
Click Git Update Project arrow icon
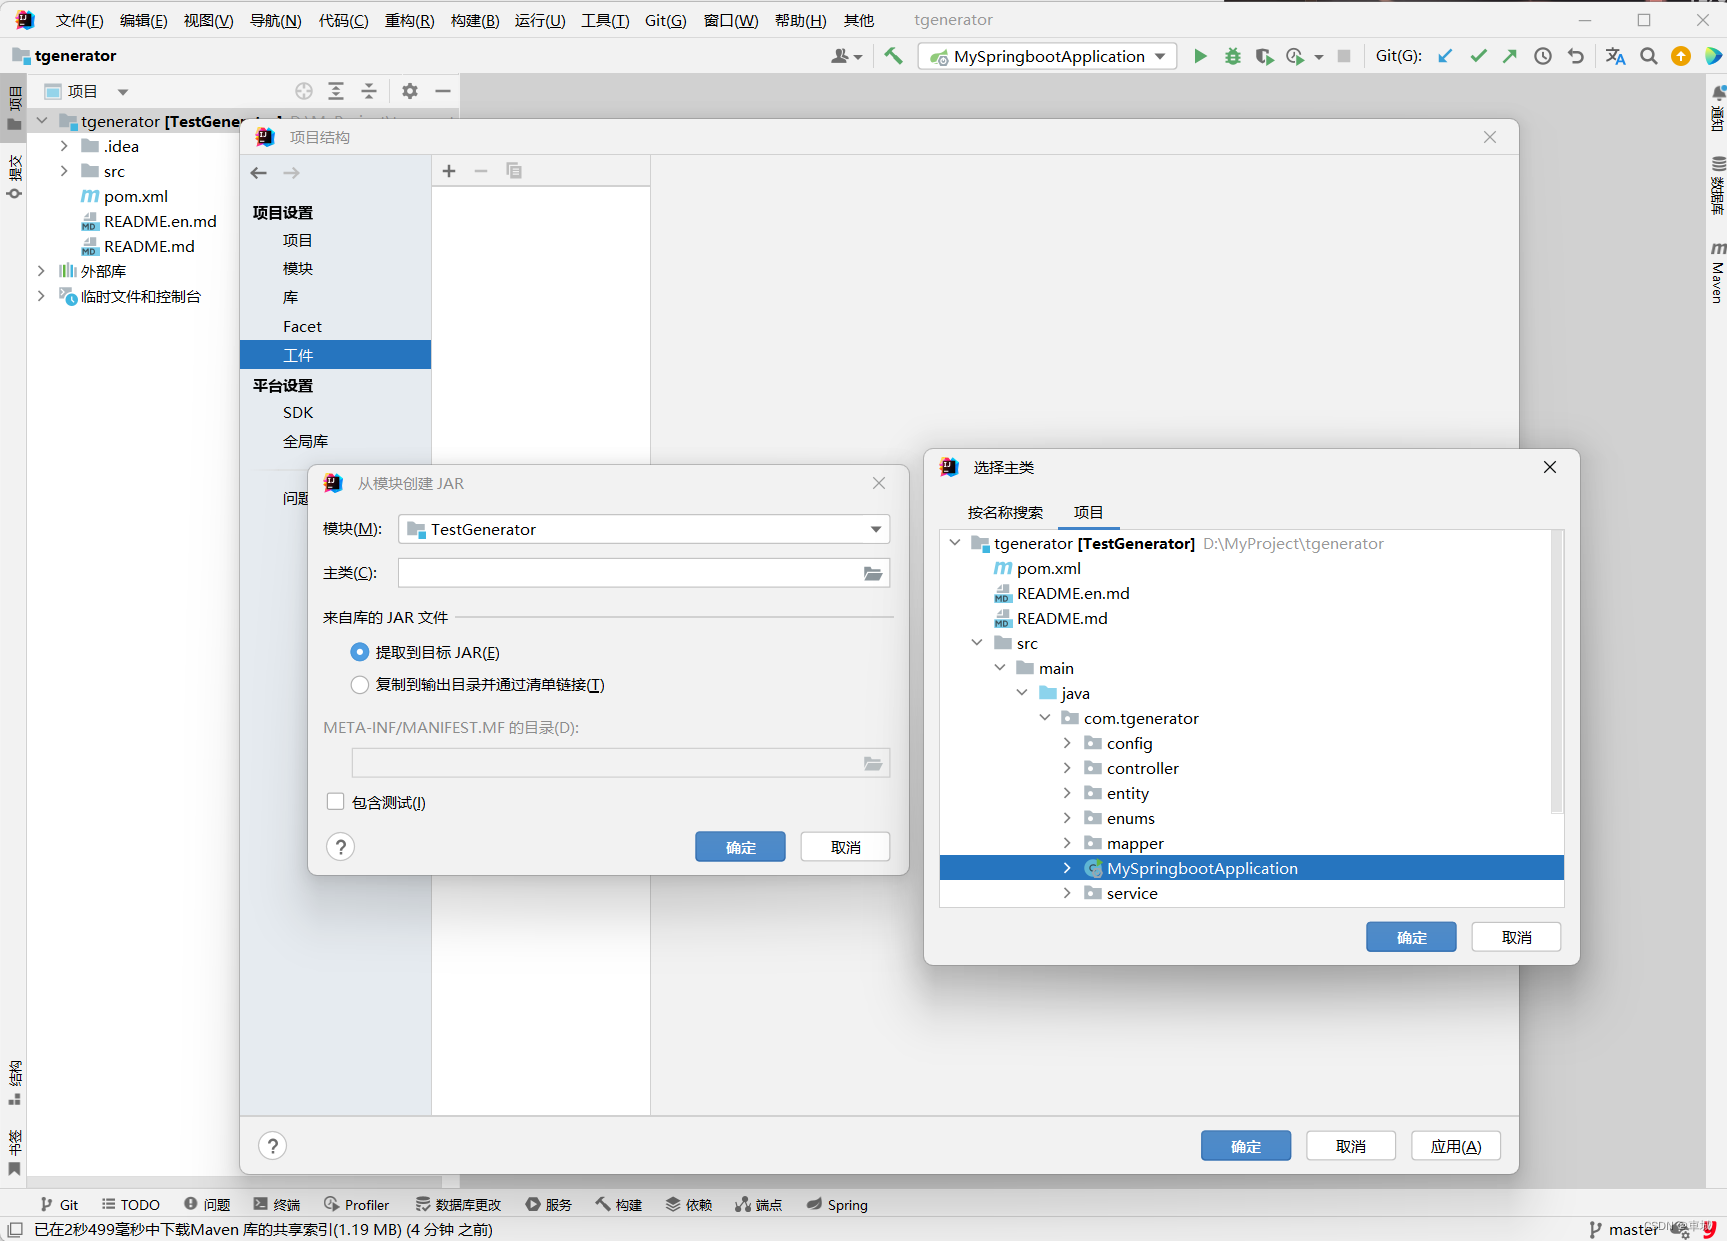tap(1445, 56)
